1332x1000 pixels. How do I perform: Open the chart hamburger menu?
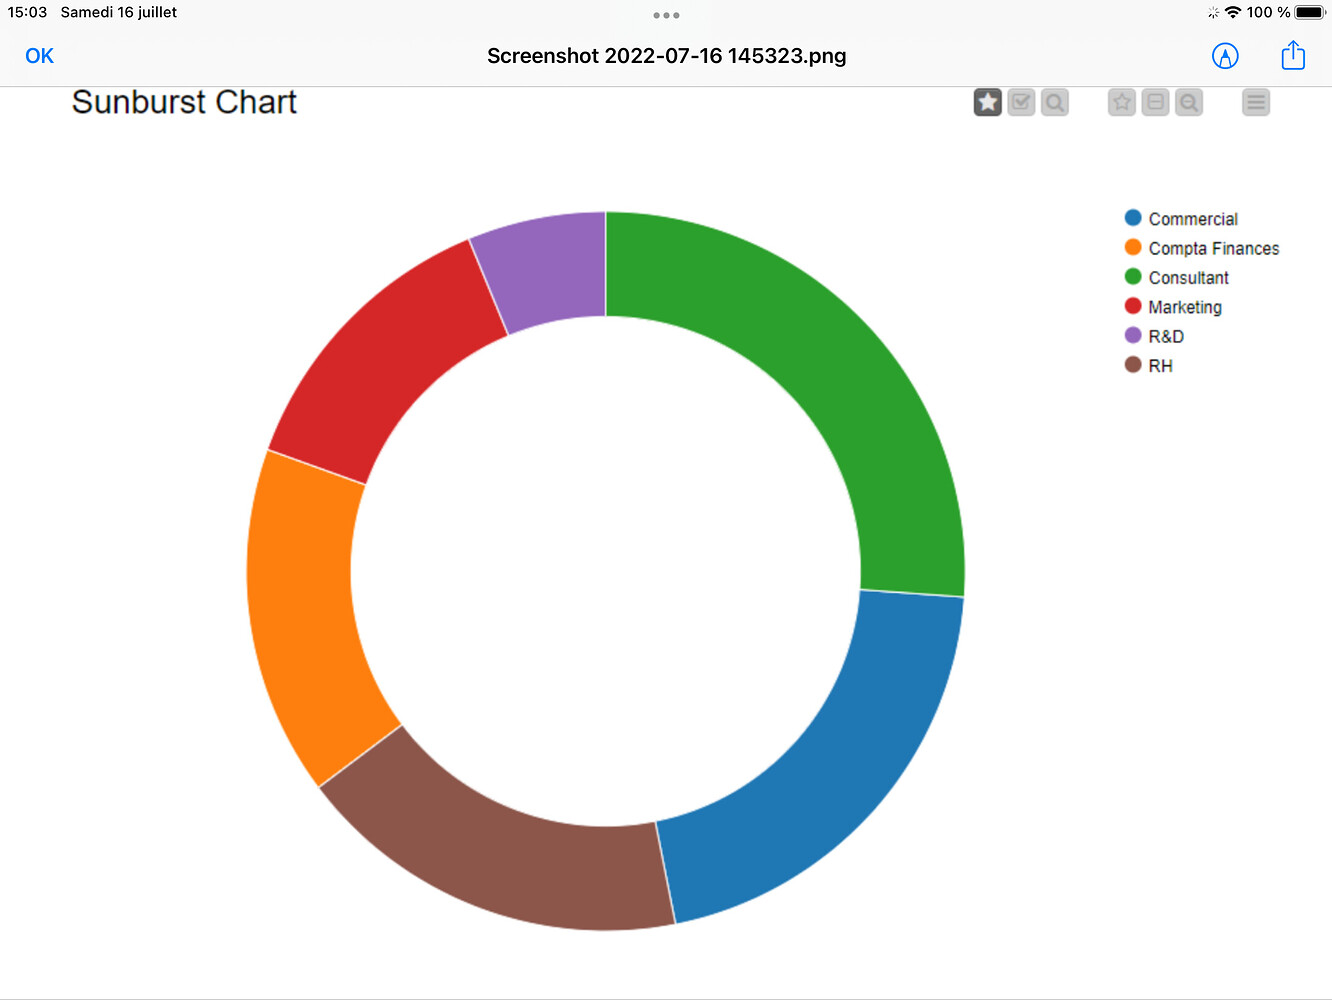coord(1256,102)
